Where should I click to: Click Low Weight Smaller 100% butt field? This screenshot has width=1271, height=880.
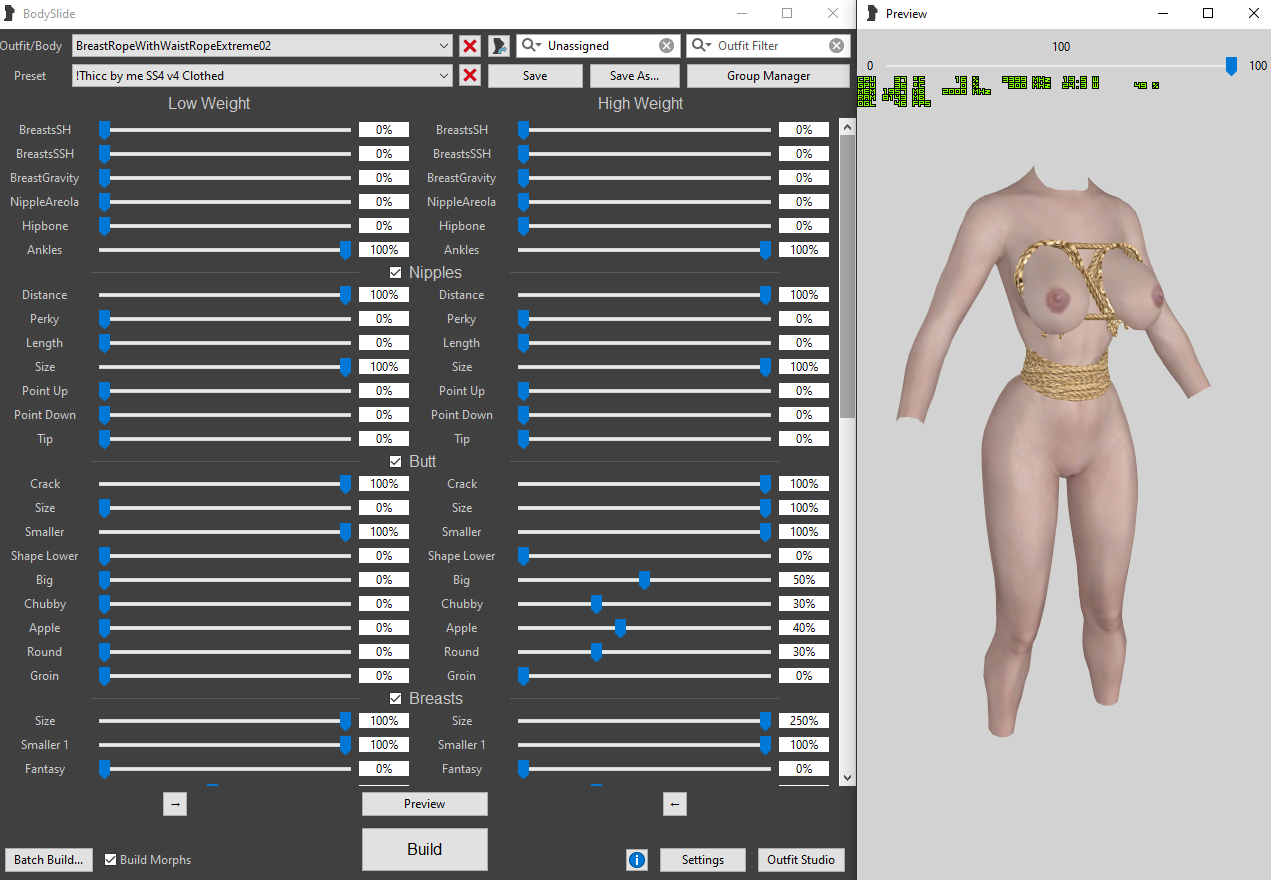[384, 532]
